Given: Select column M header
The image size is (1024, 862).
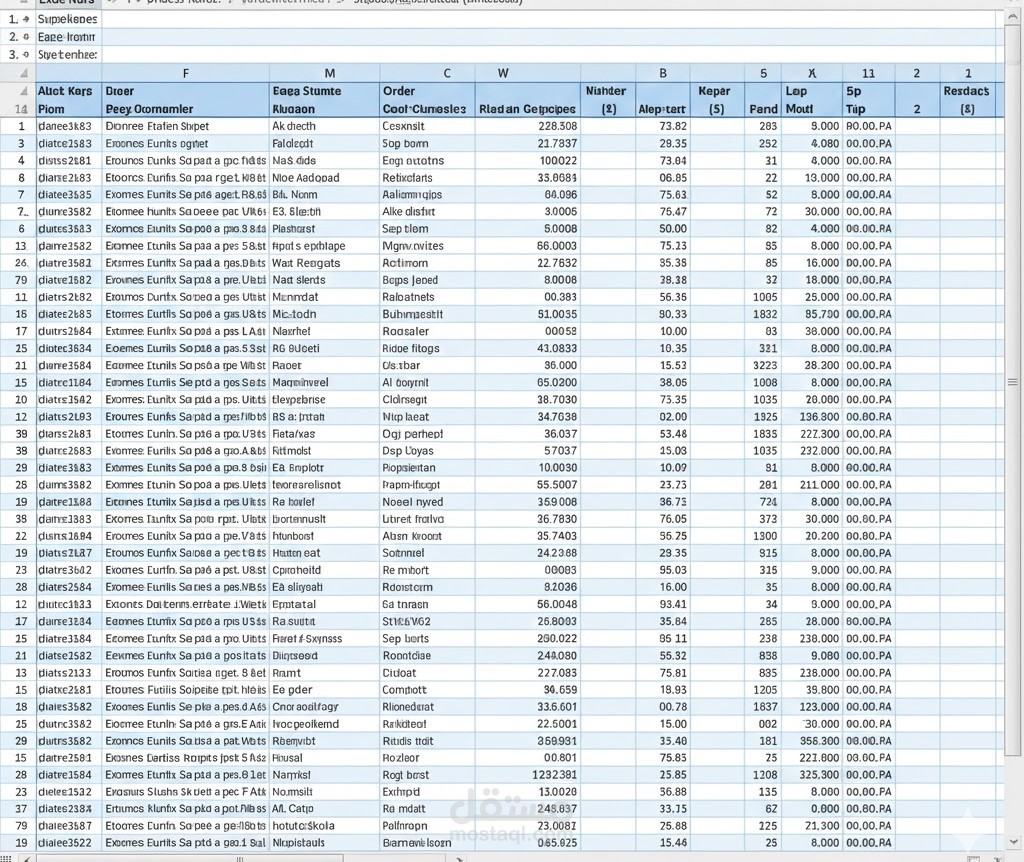Looking at the screenshot, I should tap(330, 73).
